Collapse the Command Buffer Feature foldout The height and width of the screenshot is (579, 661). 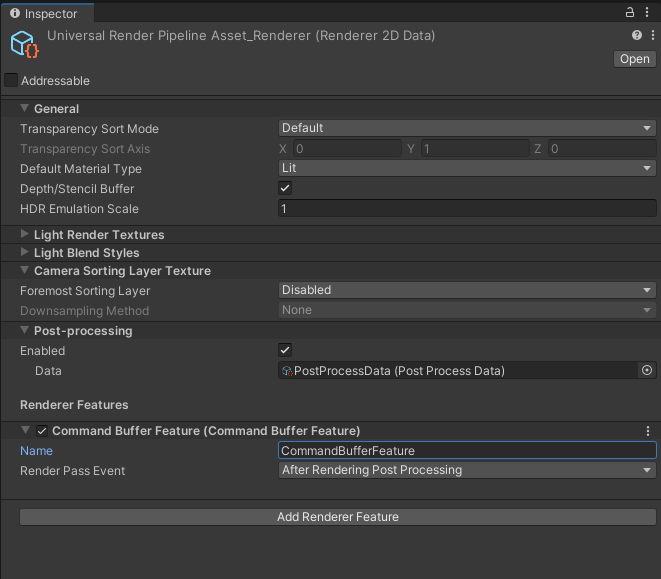pyautogui.click(x=25, y=430)
